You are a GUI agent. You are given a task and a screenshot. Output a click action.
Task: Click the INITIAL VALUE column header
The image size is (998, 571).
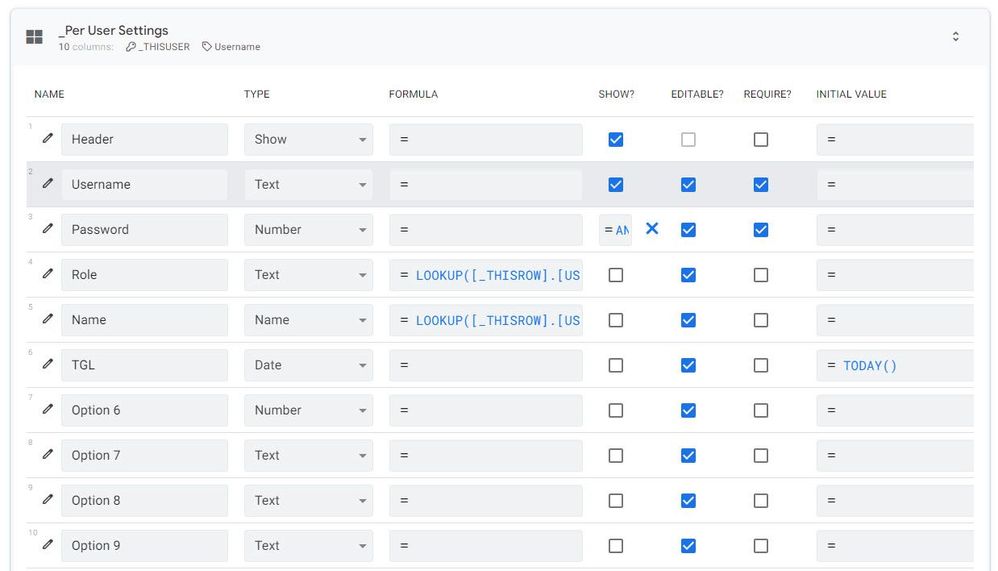pyautogui.click(x=851, y=94)
